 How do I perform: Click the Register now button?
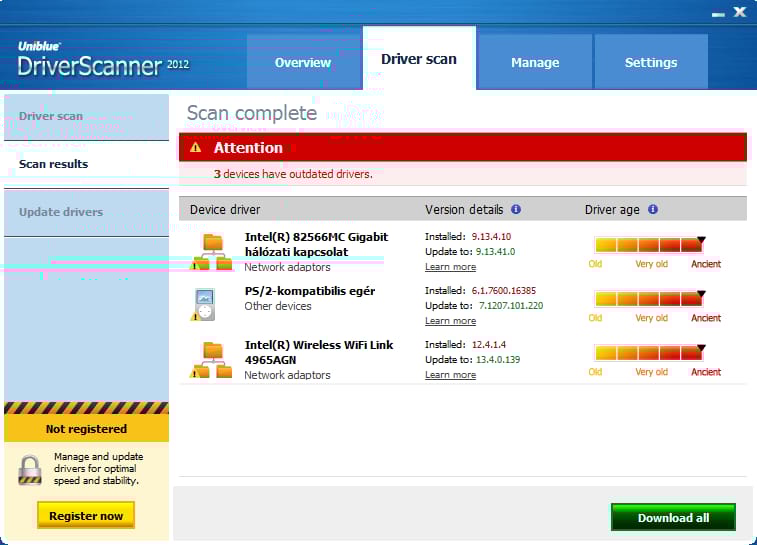[x=86, y=516]
